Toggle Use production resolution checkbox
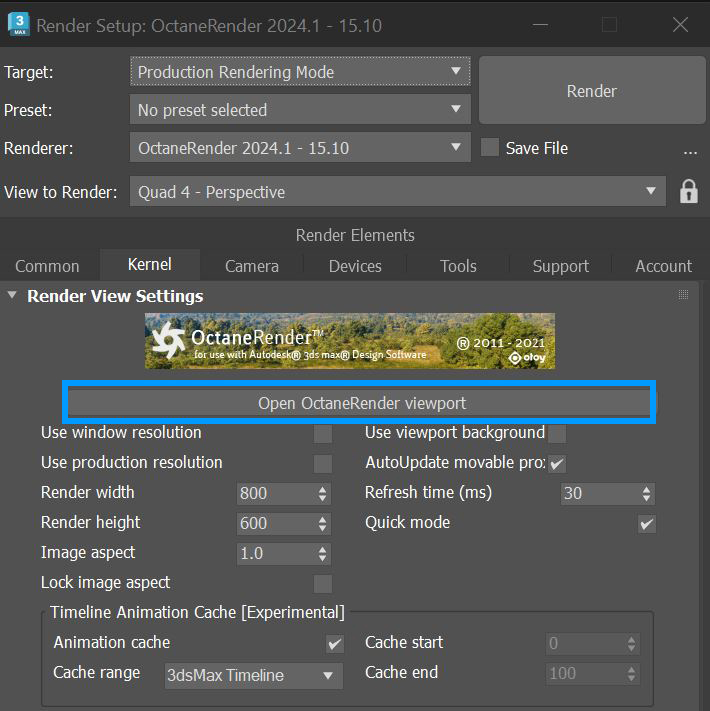 (x=323, y=463)
